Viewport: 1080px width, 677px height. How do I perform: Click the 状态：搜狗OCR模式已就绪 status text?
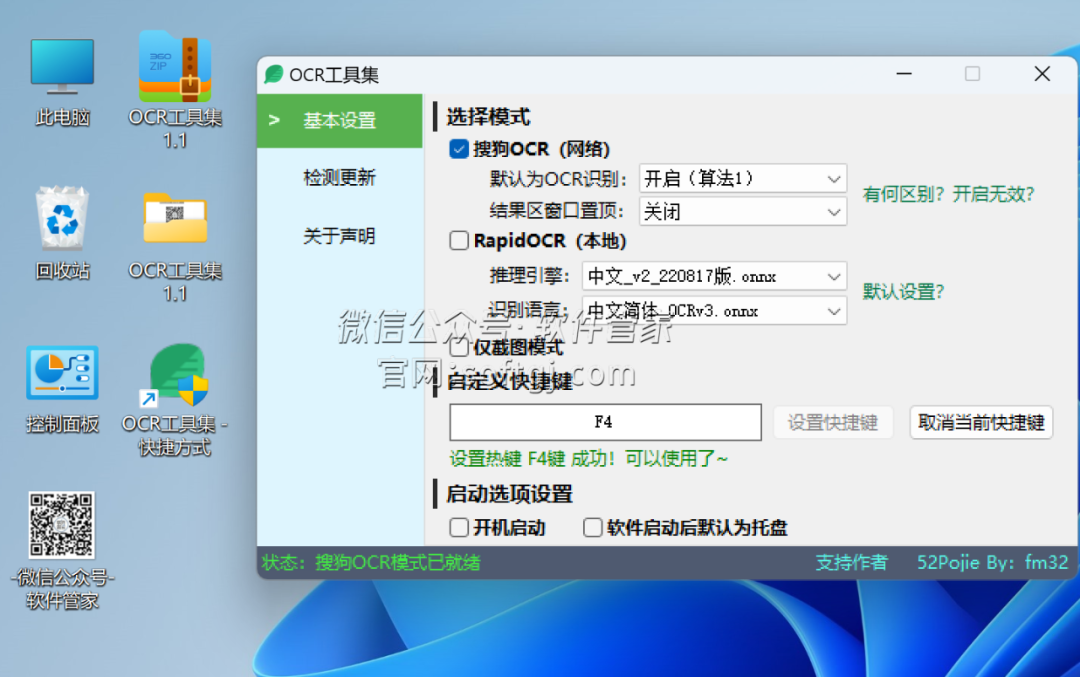point(371,563)
